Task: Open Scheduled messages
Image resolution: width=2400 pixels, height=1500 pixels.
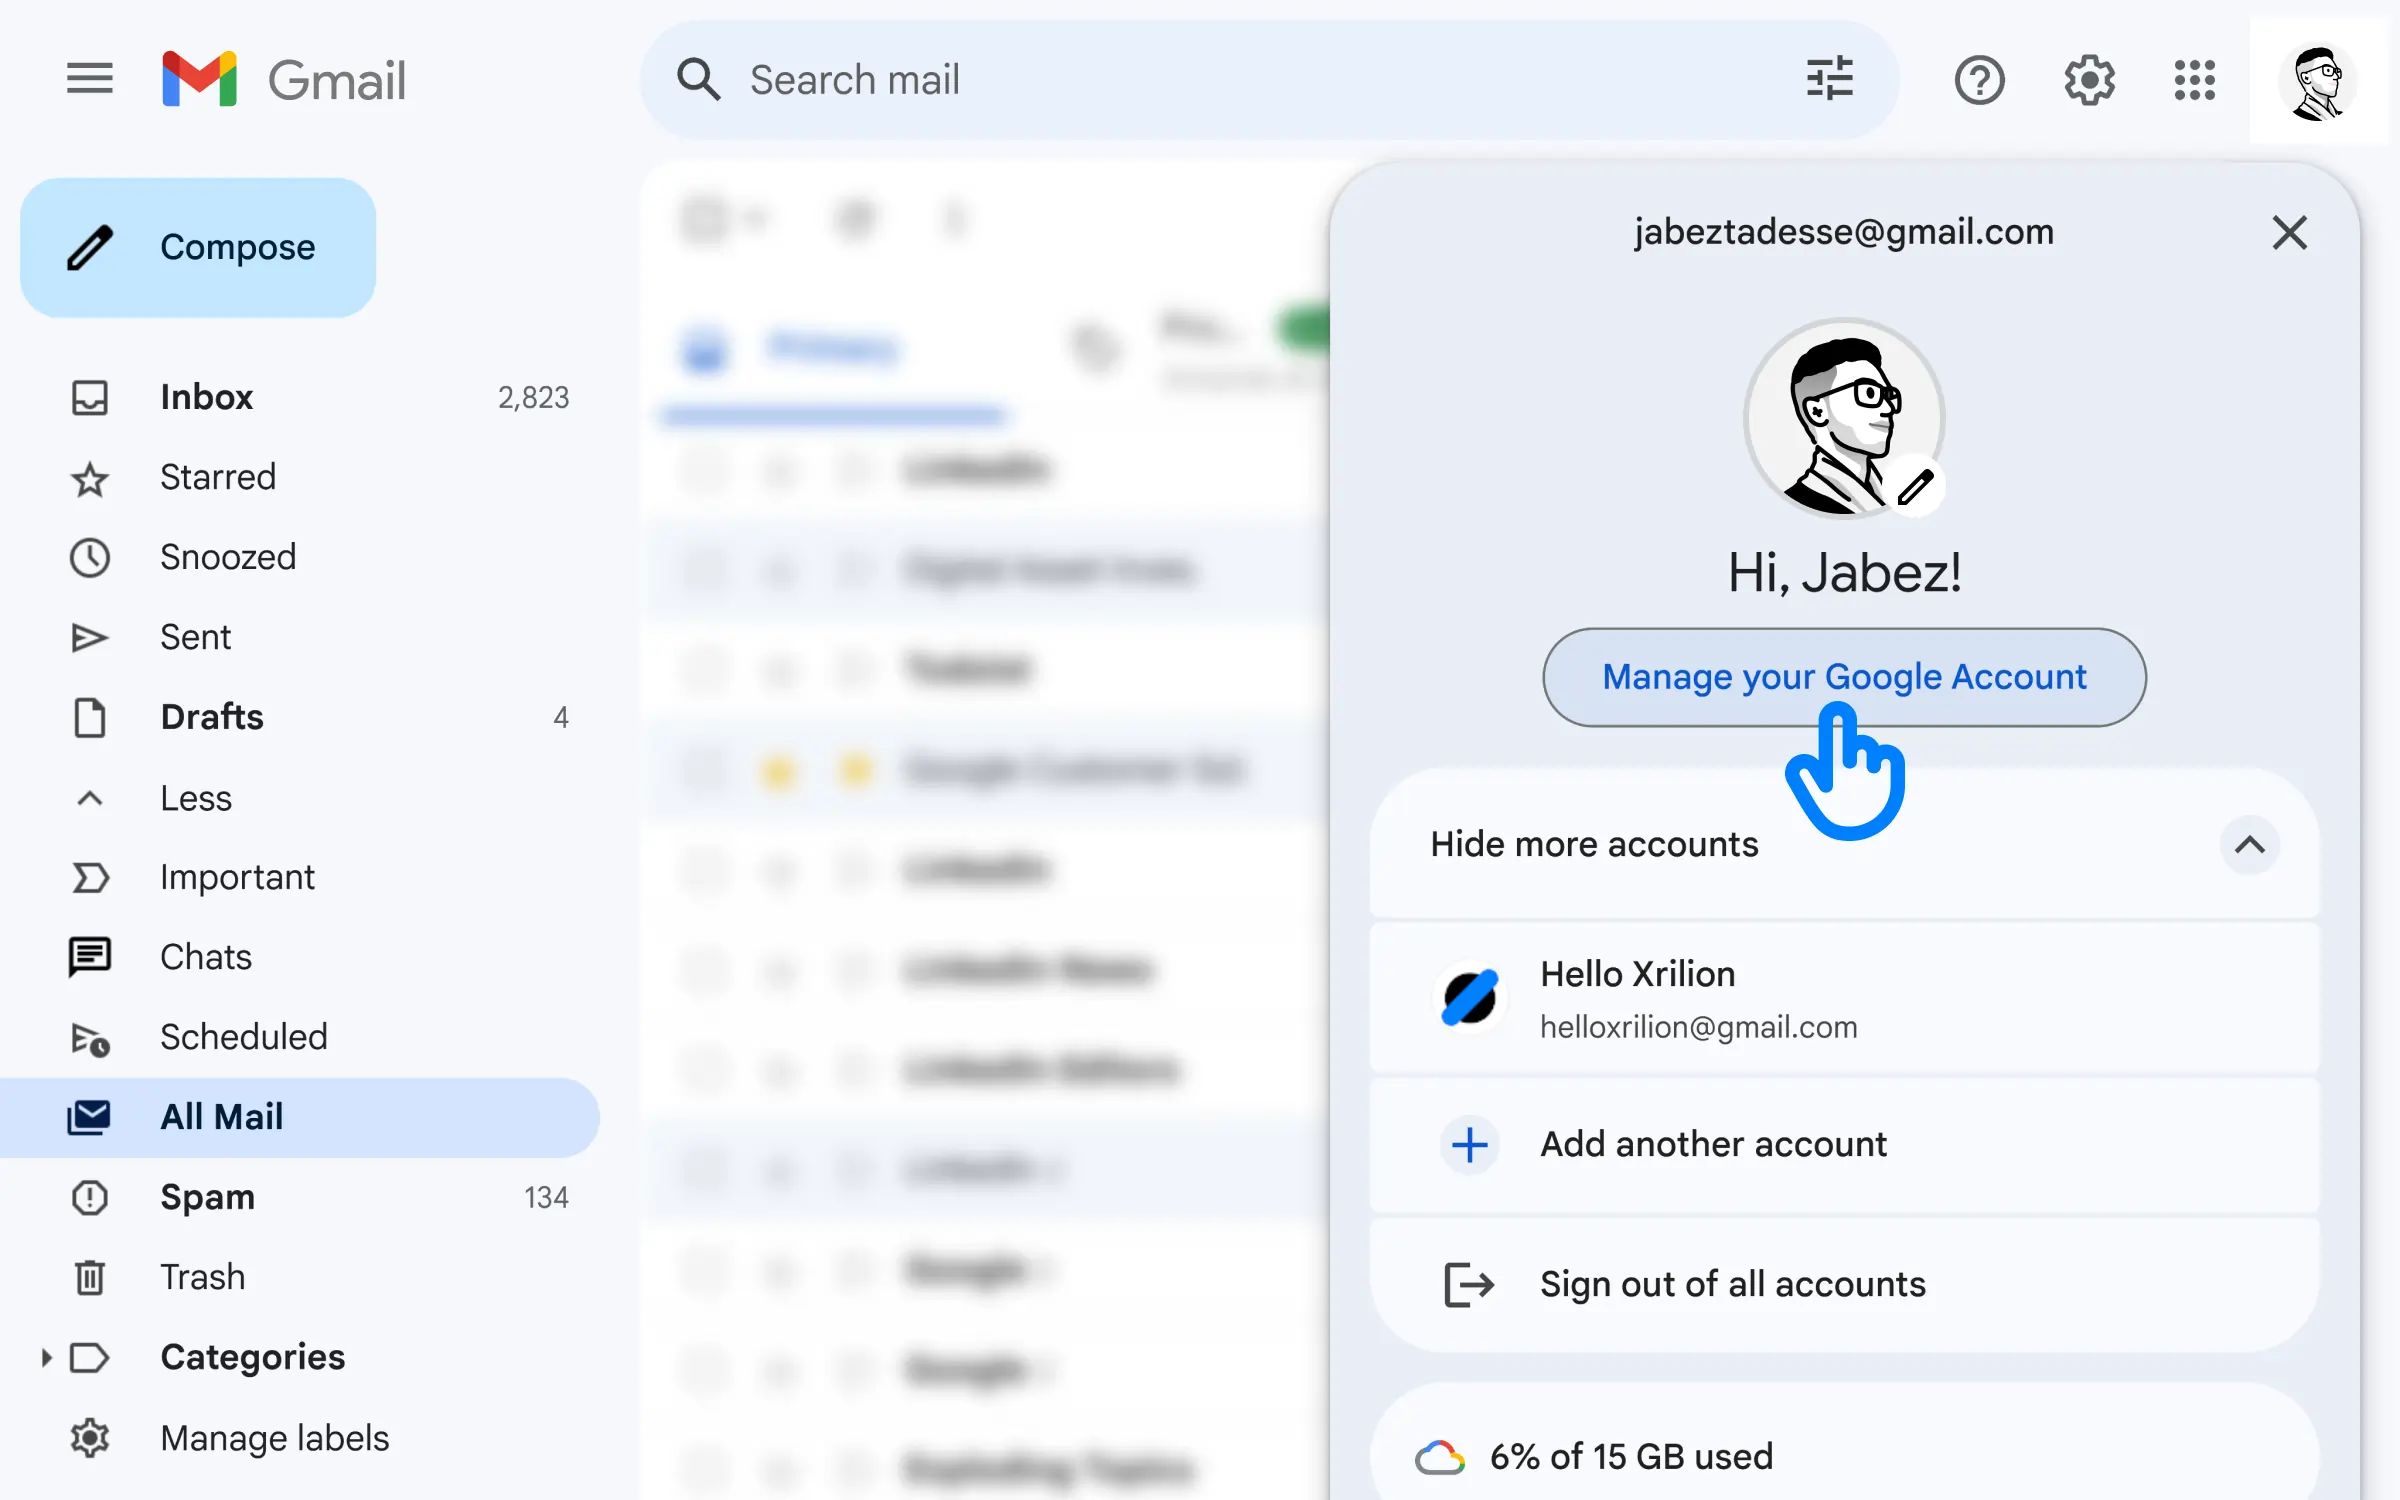Action: coord(300,1037)
